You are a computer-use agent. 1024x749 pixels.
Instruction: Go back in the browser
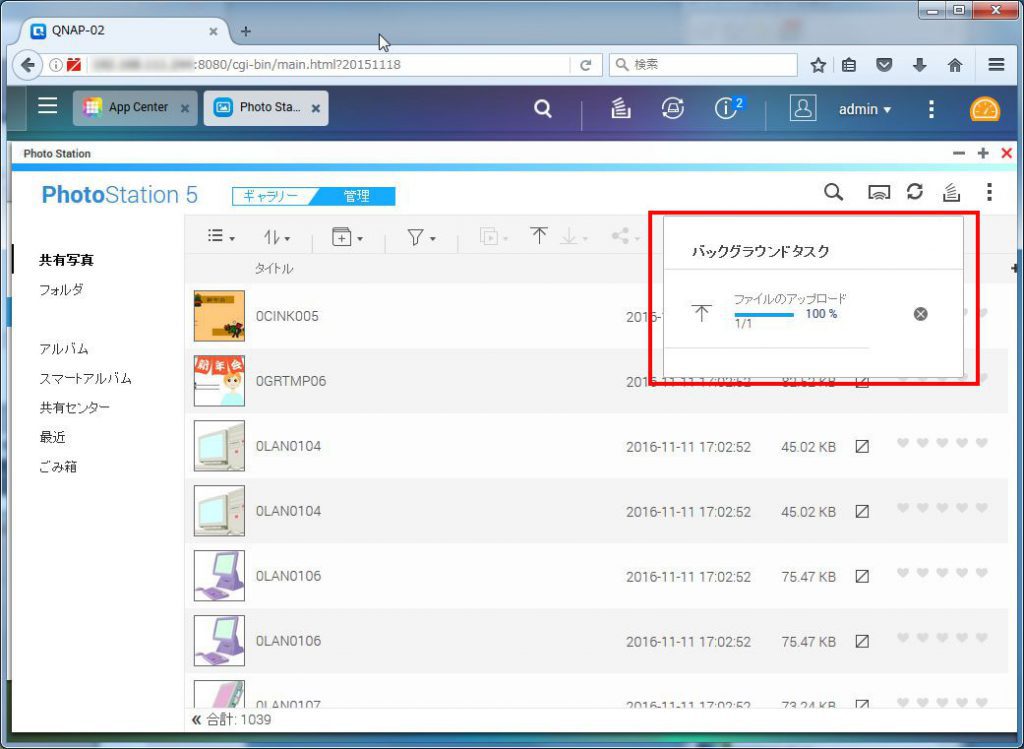tap(27, 65)
